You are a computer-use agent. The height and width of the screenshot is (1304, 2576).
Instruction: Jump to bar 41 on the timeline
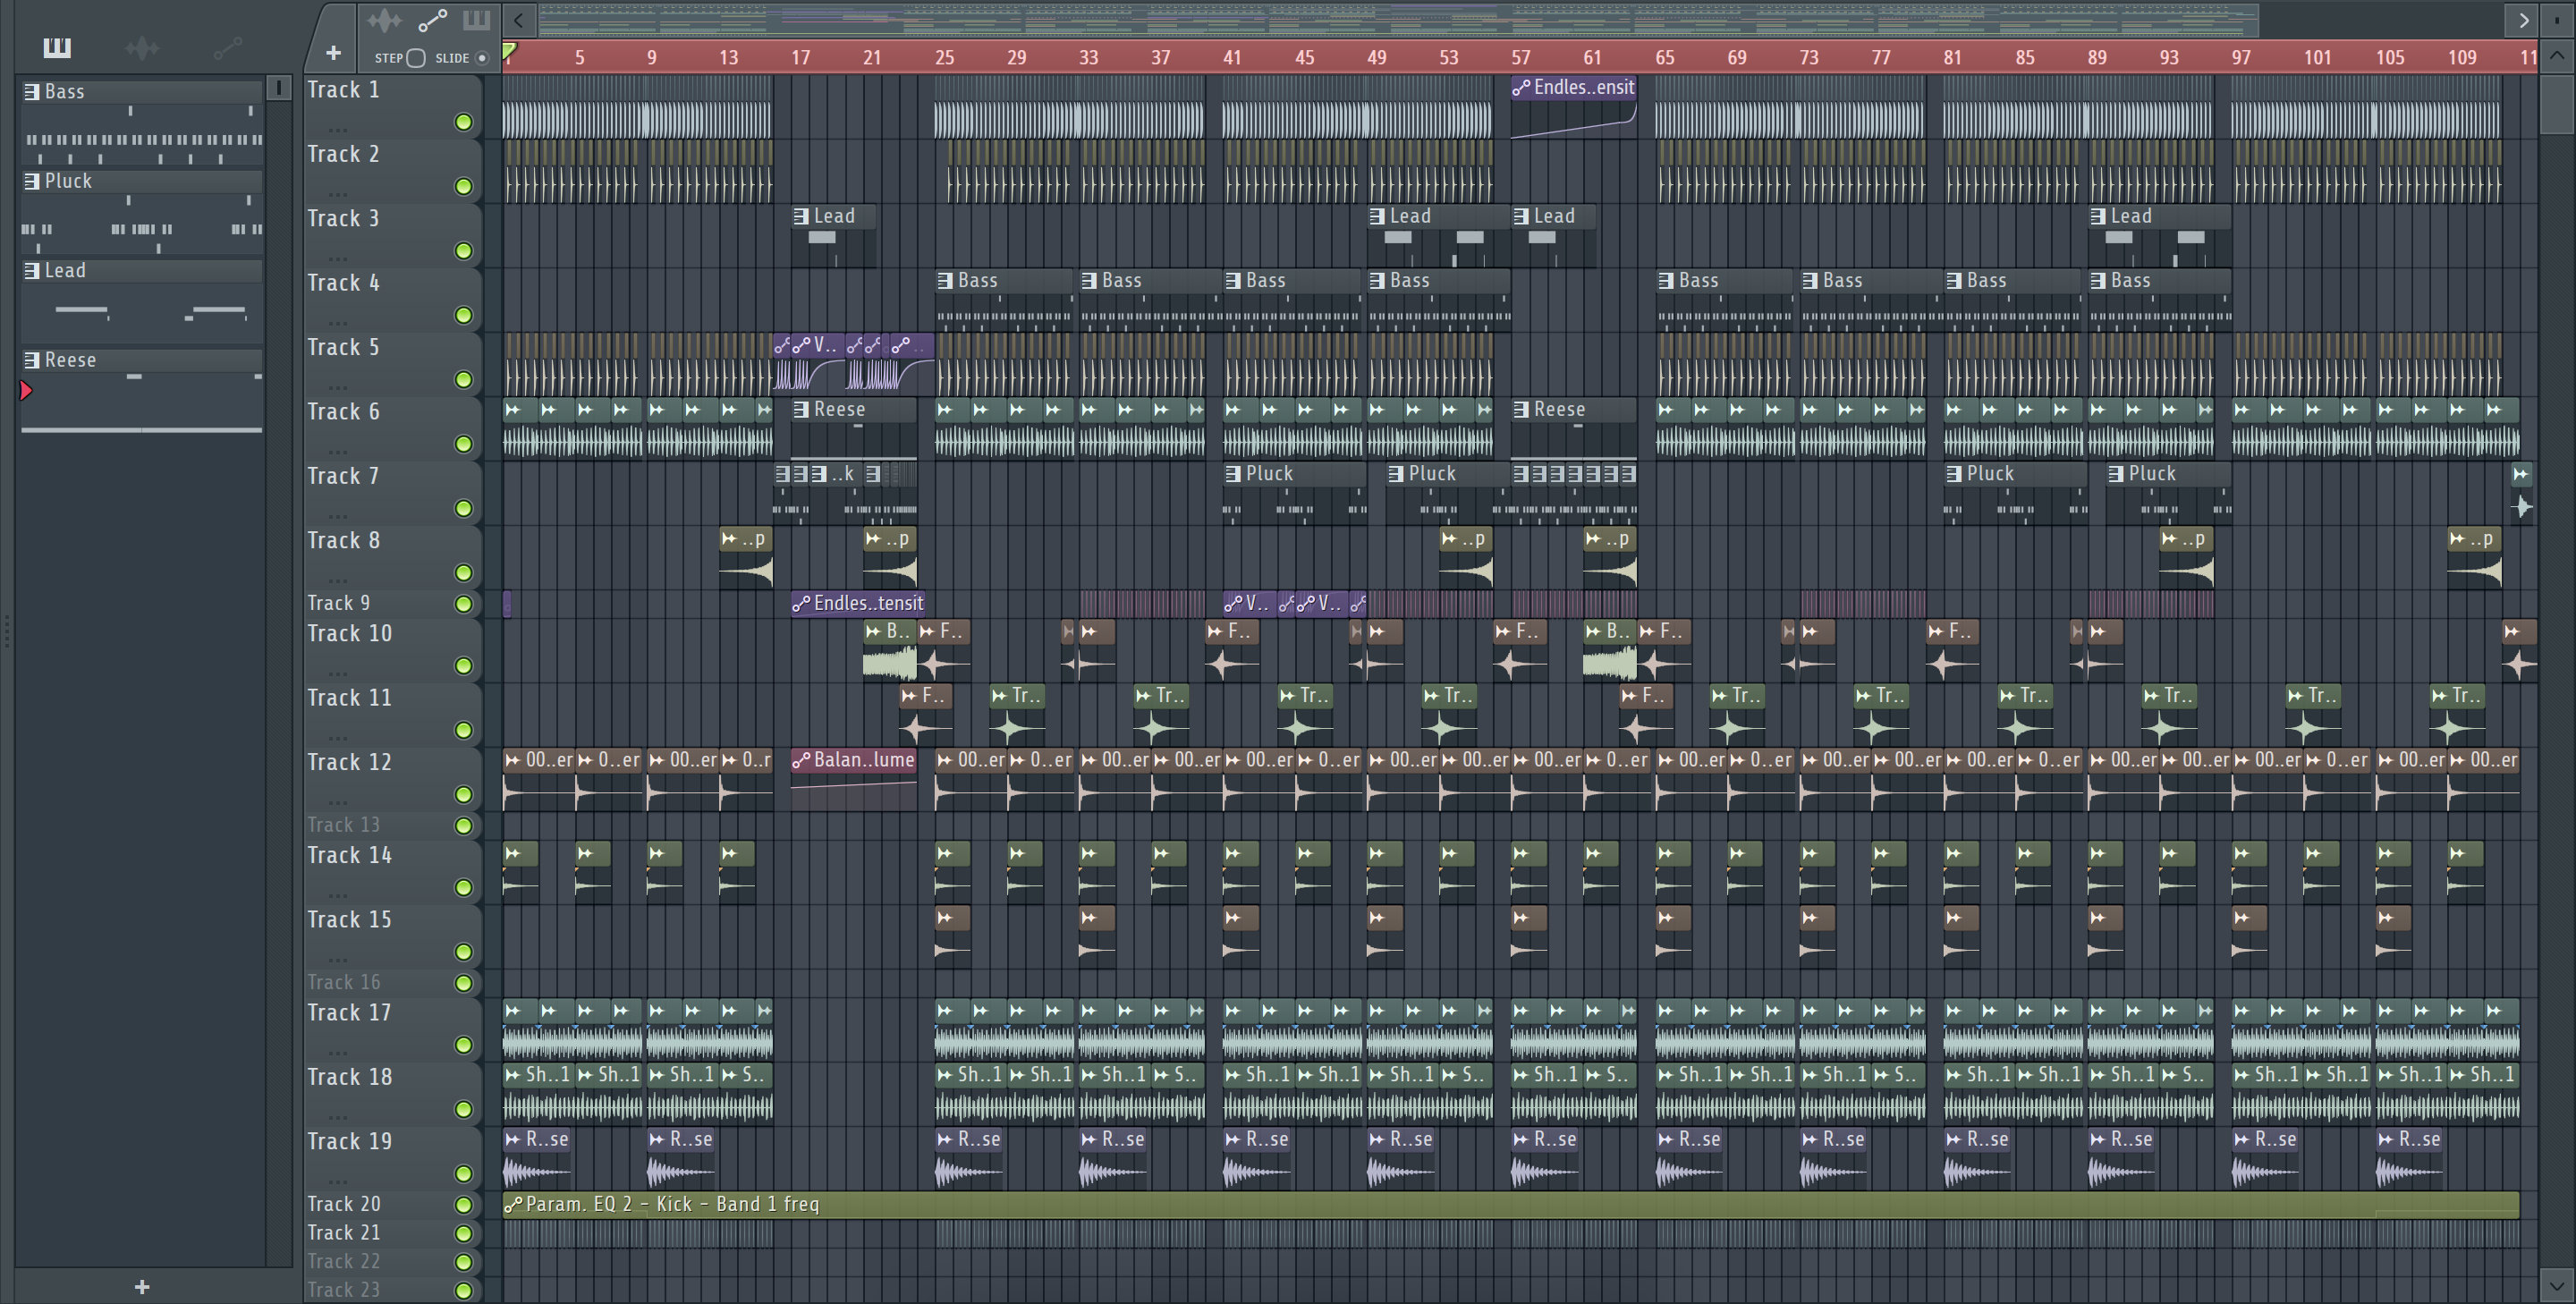pos(1232,57)
